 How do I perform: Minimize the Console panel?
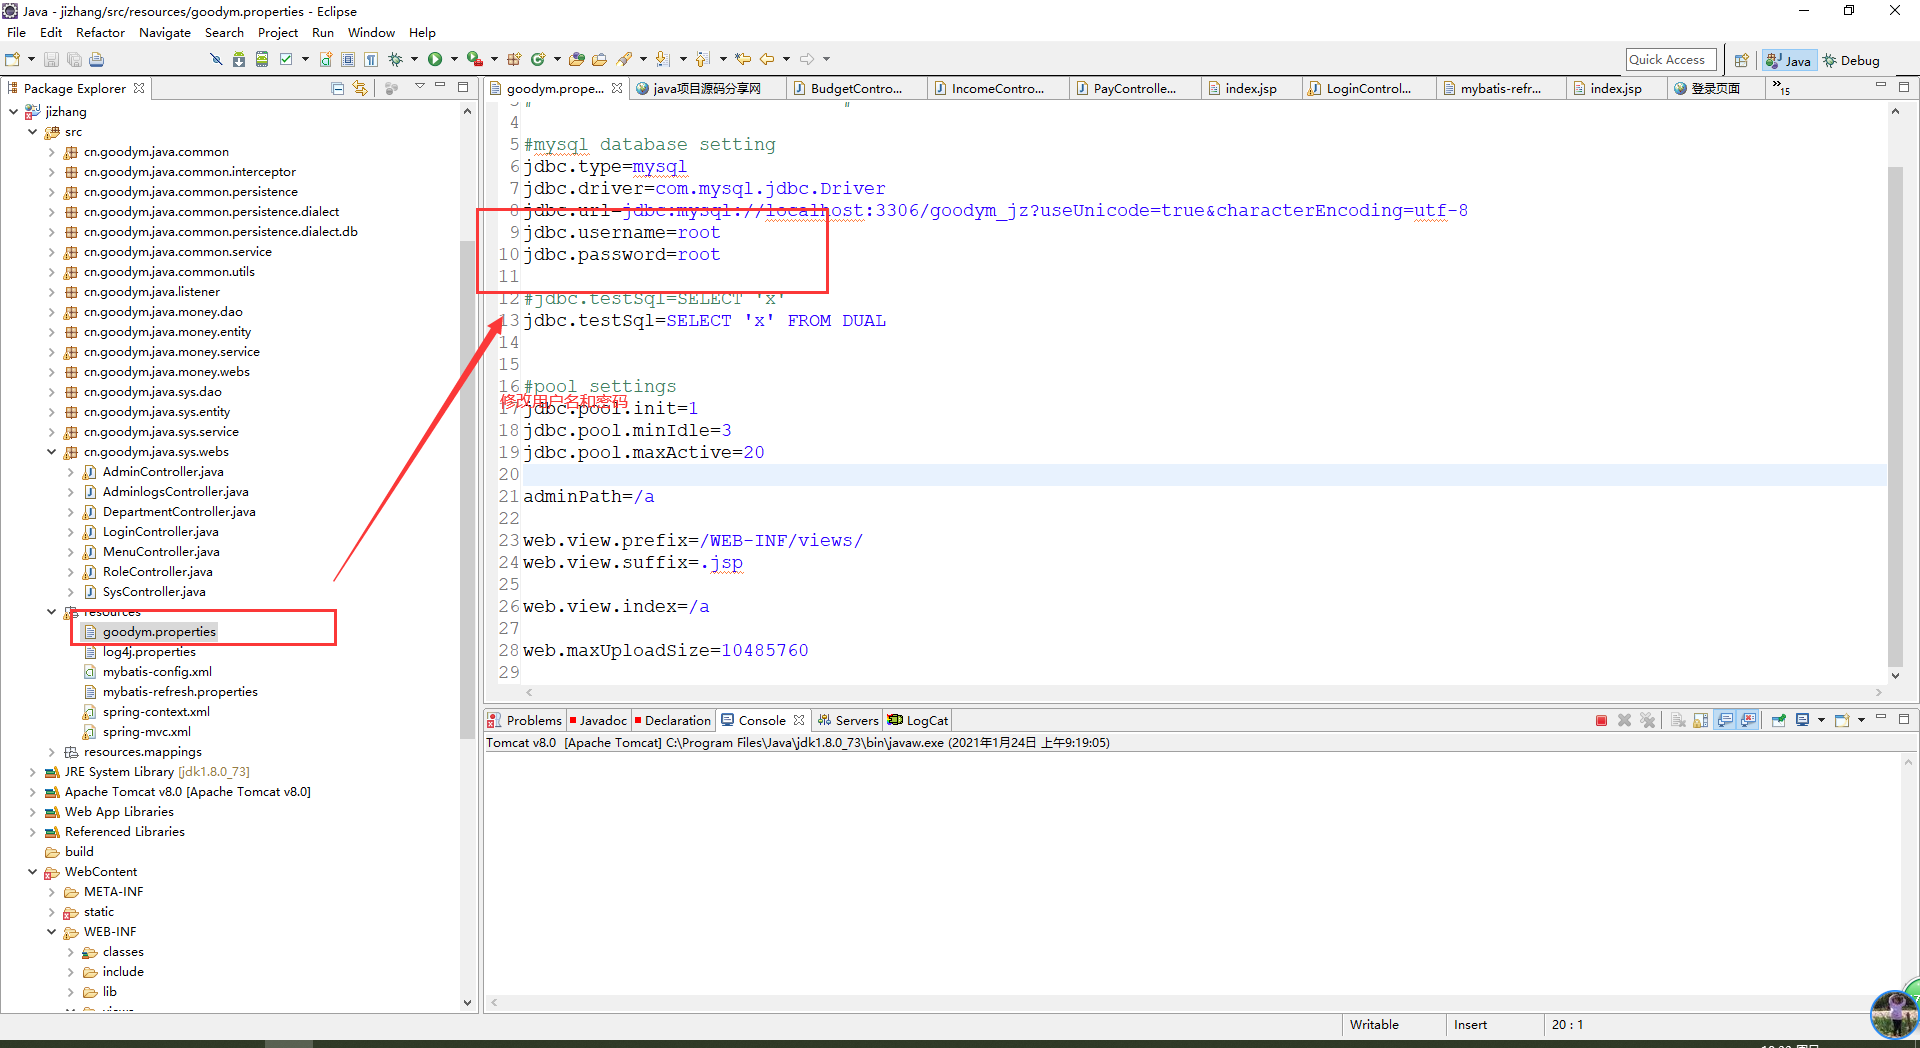click(x=1881, y=718)
